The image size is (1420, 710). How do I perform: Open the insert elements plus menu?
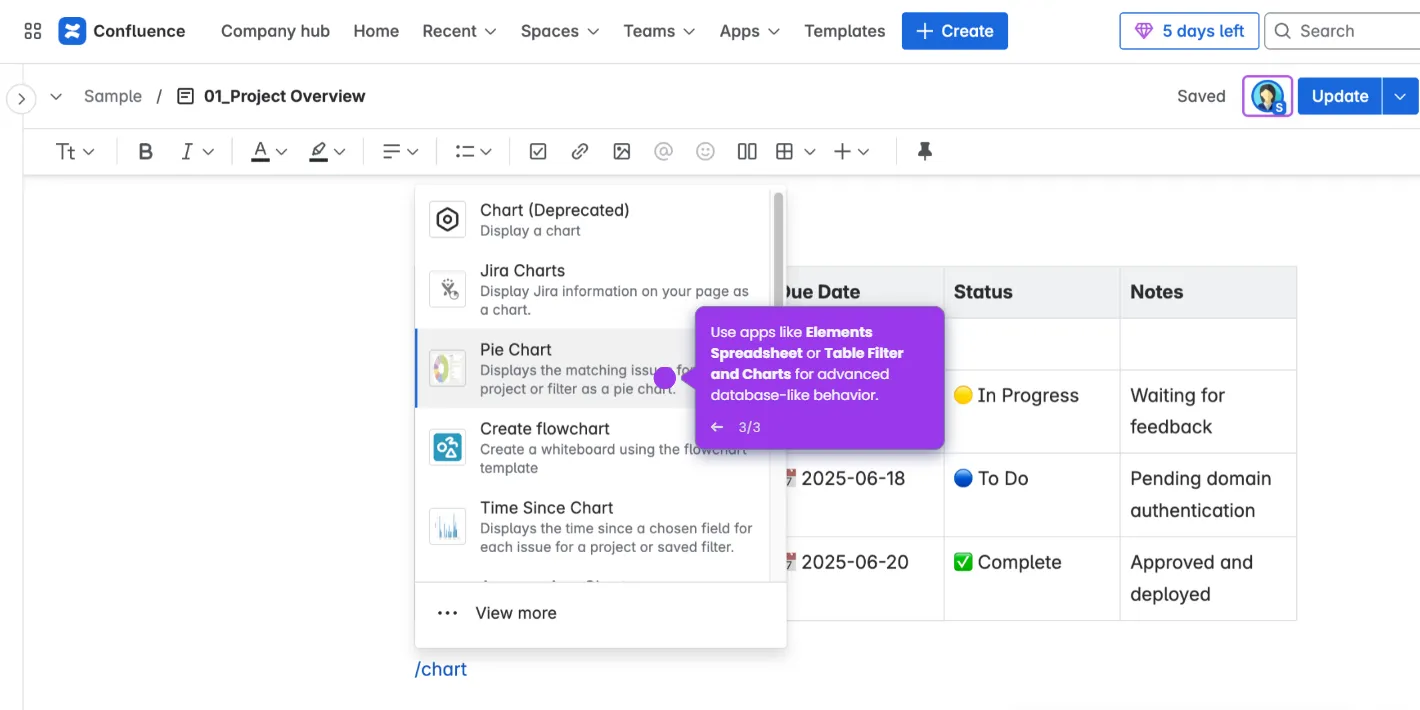pos(852,151)
